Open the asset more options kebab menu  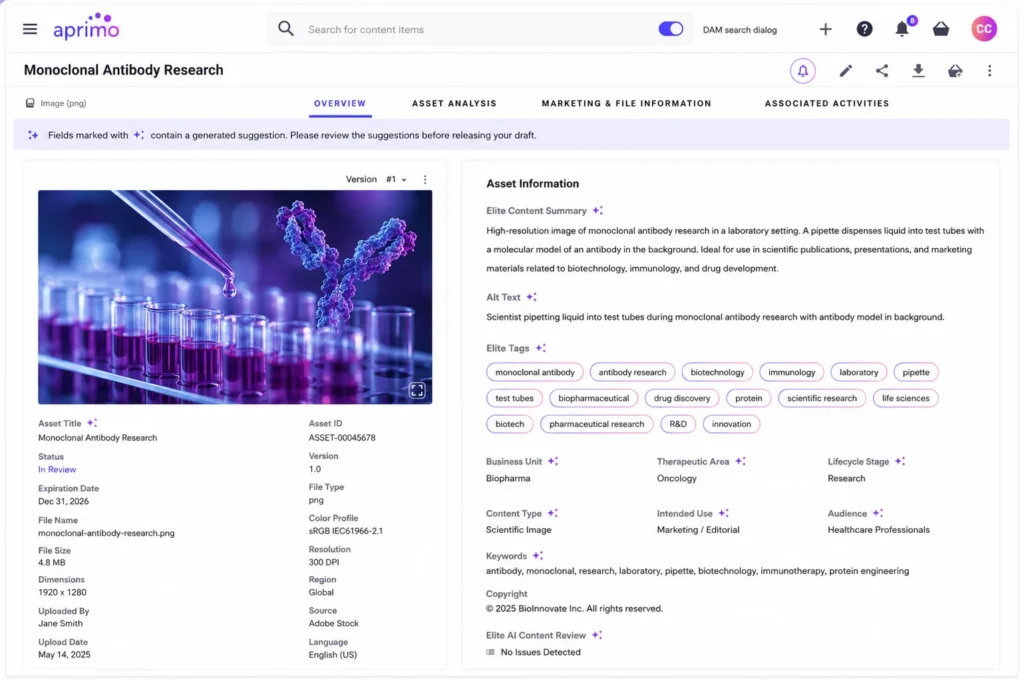pyautogui.click(x=989, y=71)
